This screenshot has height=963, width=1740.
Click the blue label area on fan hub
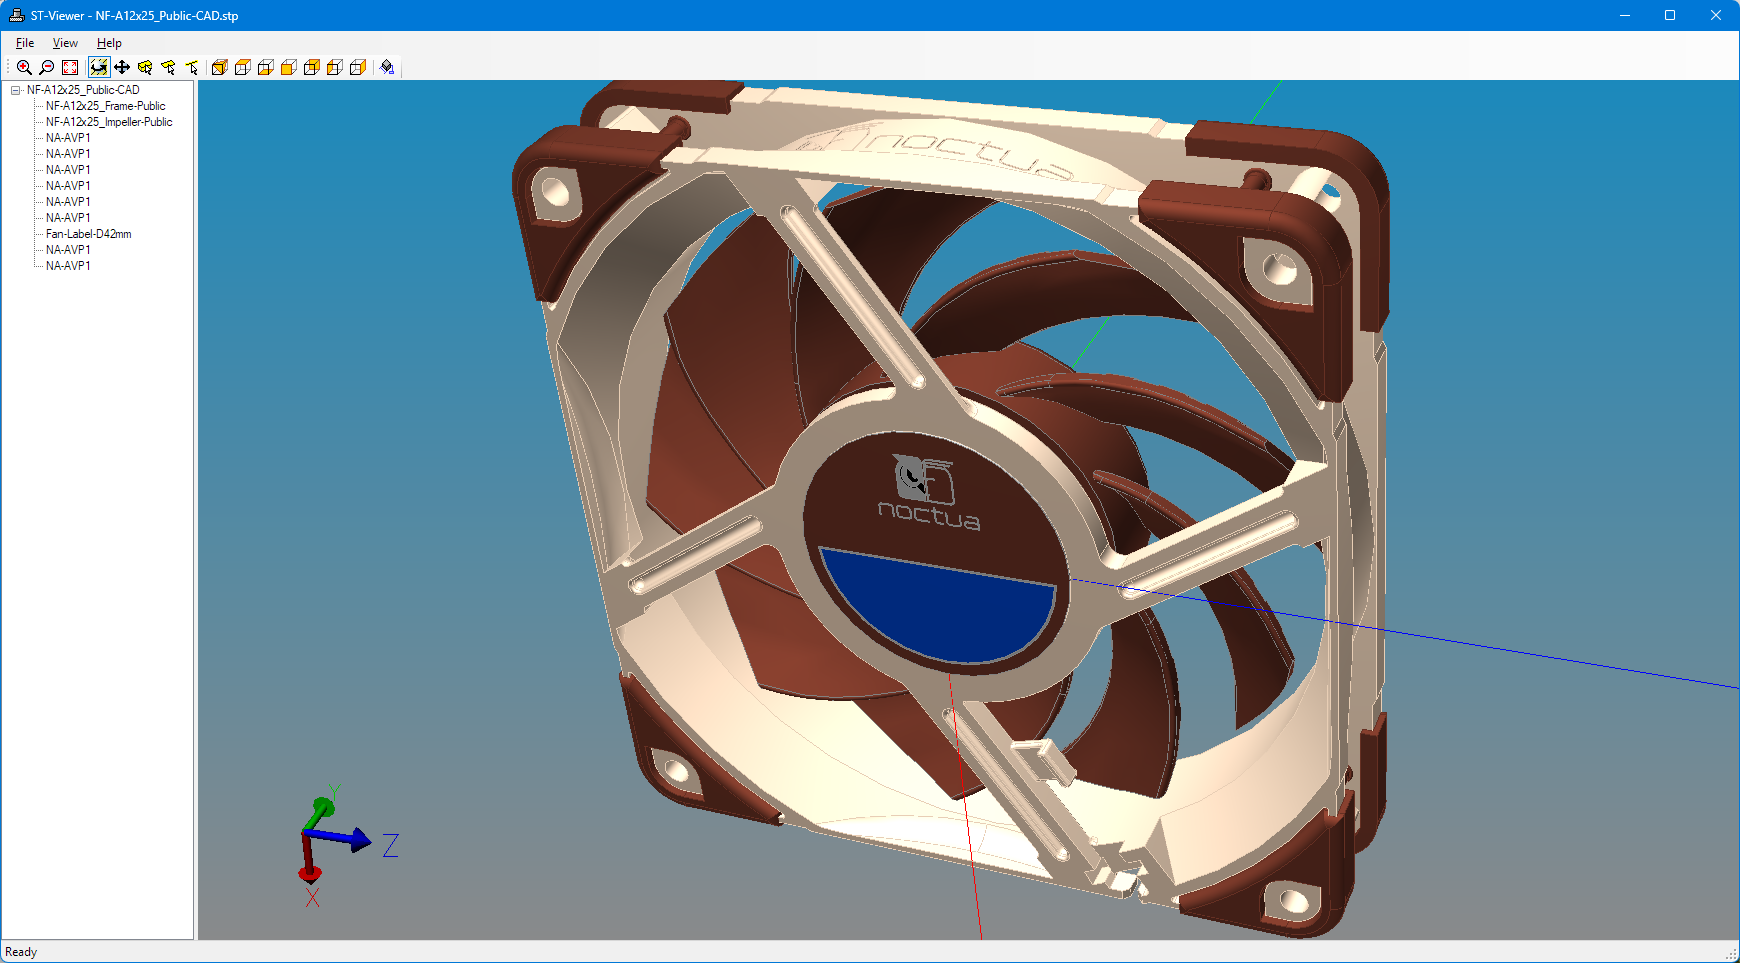(x=940, y=608)
